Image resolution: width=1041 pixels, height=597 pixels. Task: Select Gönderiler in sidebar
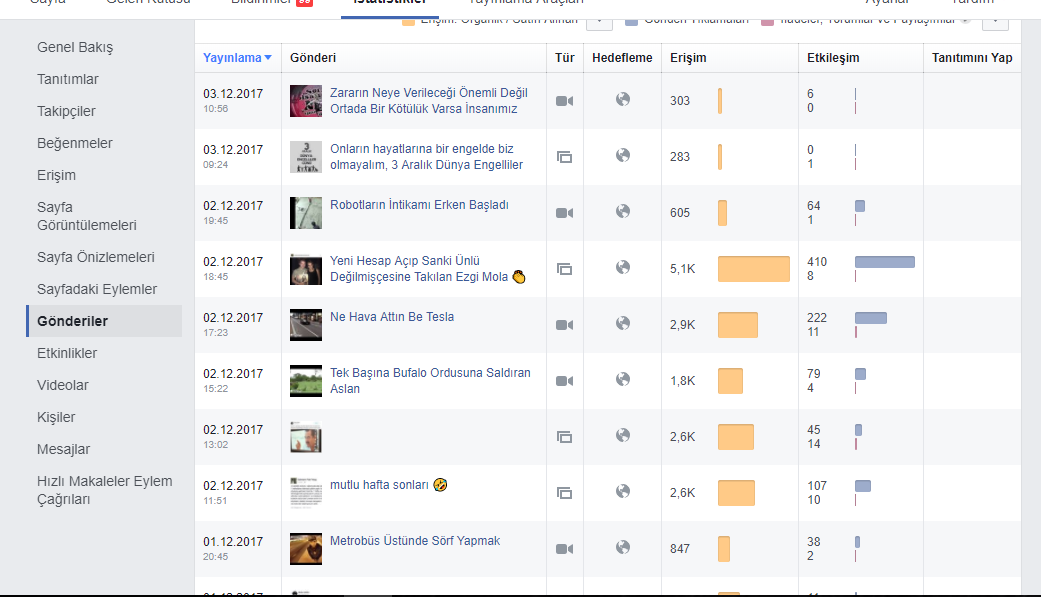[72, 321]
